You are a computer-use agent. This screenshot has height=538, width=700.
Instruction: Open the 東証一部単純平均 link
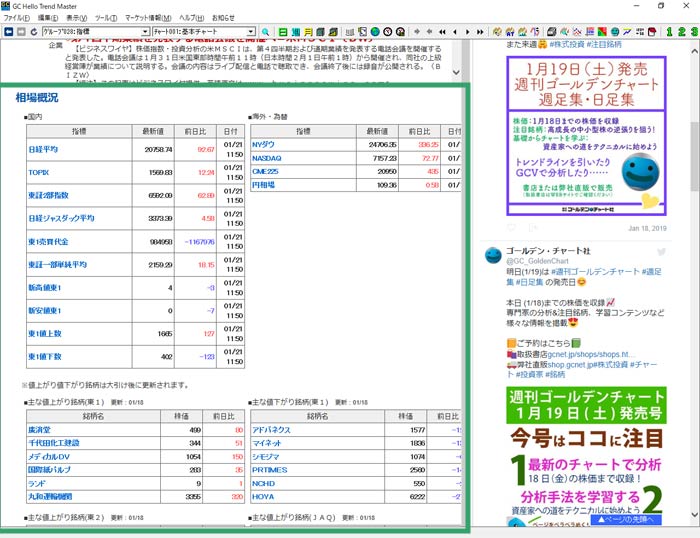tap(58, 264)
